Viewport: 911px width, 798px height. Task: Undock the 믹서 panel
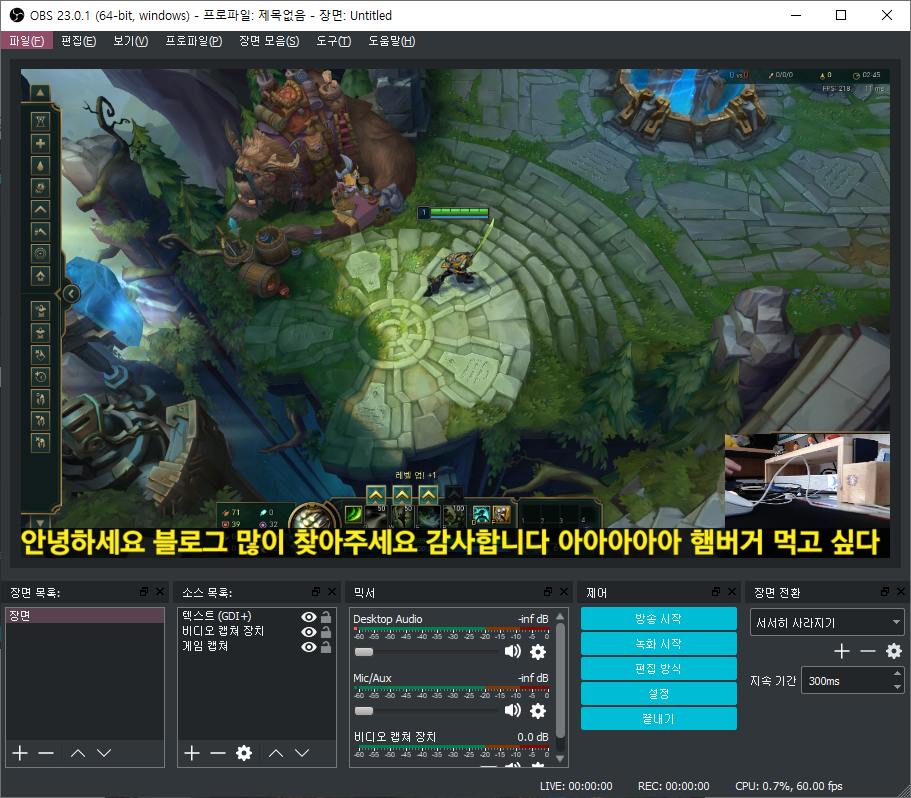pos(548,592)
